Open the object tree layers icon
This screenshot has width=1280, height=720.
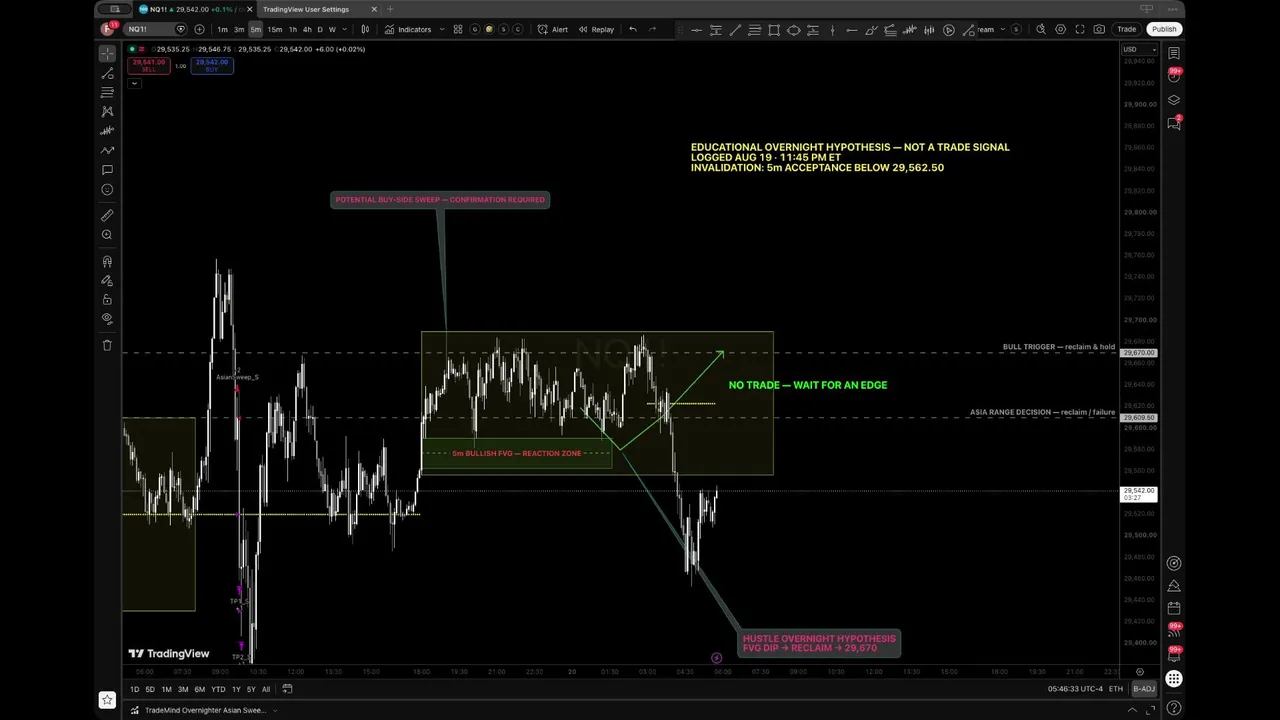click(x=1174, y=100)
